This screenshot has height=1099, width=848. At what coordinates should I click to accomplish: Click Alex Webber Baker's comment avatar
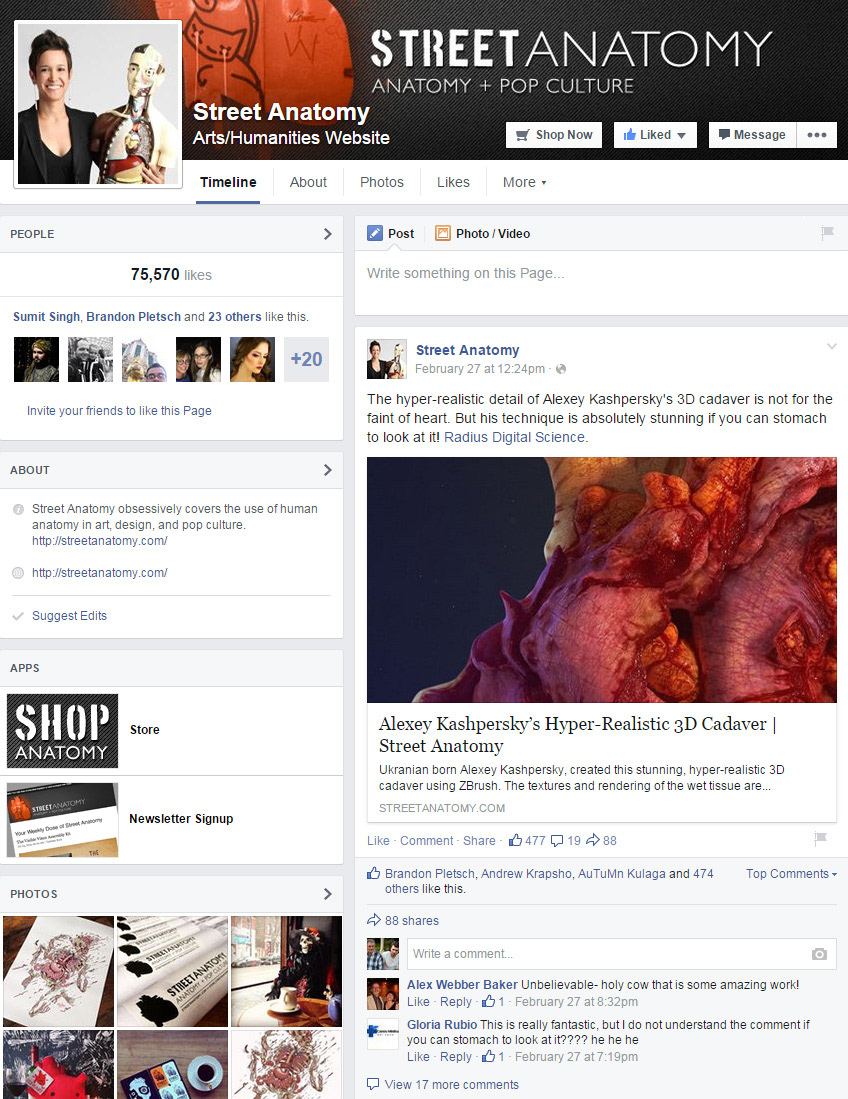pyautogui.click(x=383, y=993)
